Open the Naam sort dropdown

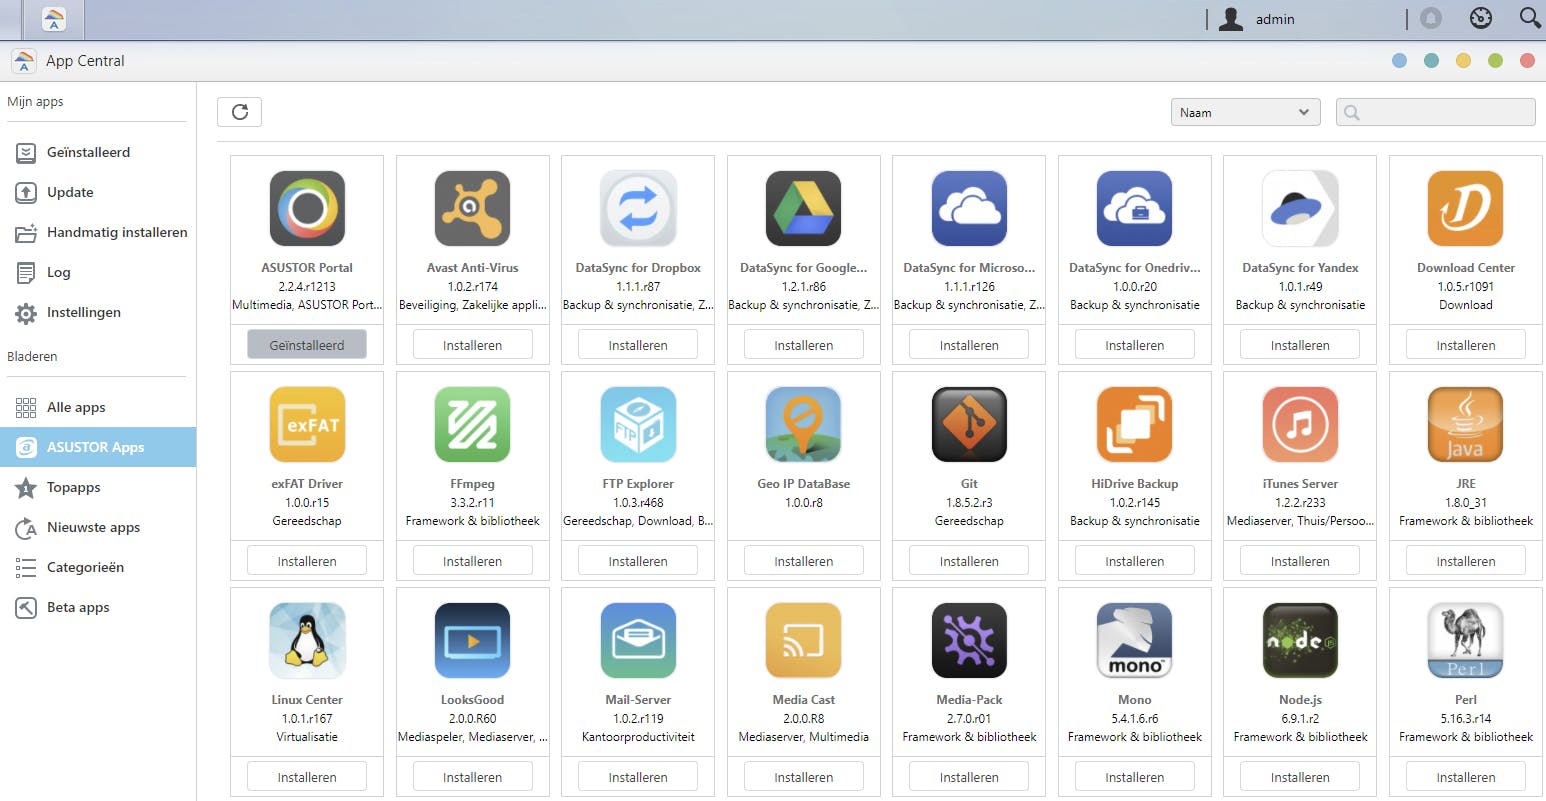pyautogui.click(x=1245, y=112)
